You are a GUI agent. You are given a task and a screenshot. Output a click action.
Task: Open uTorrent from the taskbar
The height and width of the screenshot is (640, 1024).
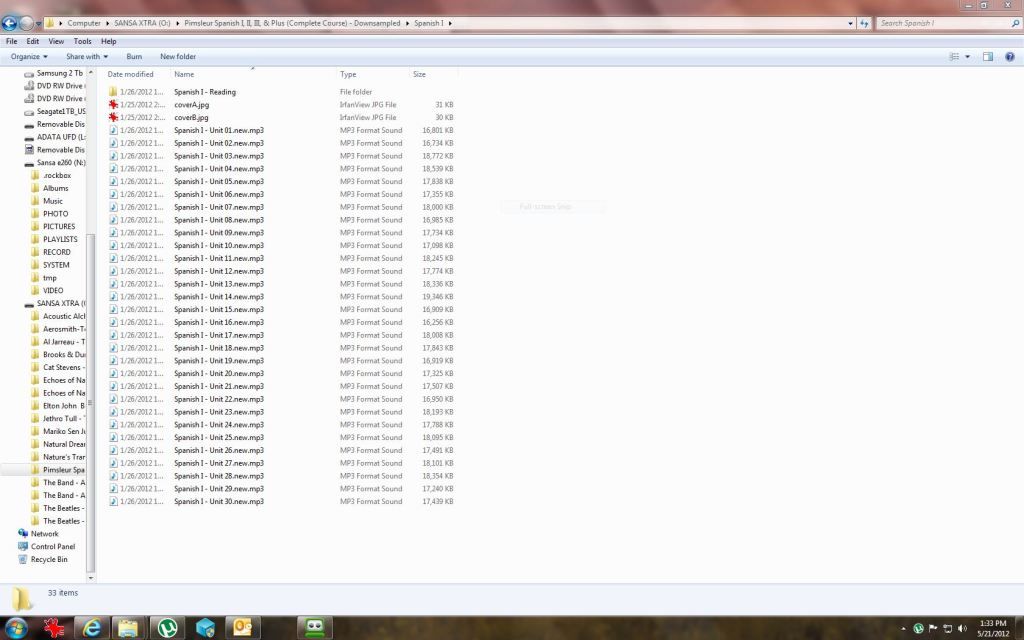click(x=167, y=628)
